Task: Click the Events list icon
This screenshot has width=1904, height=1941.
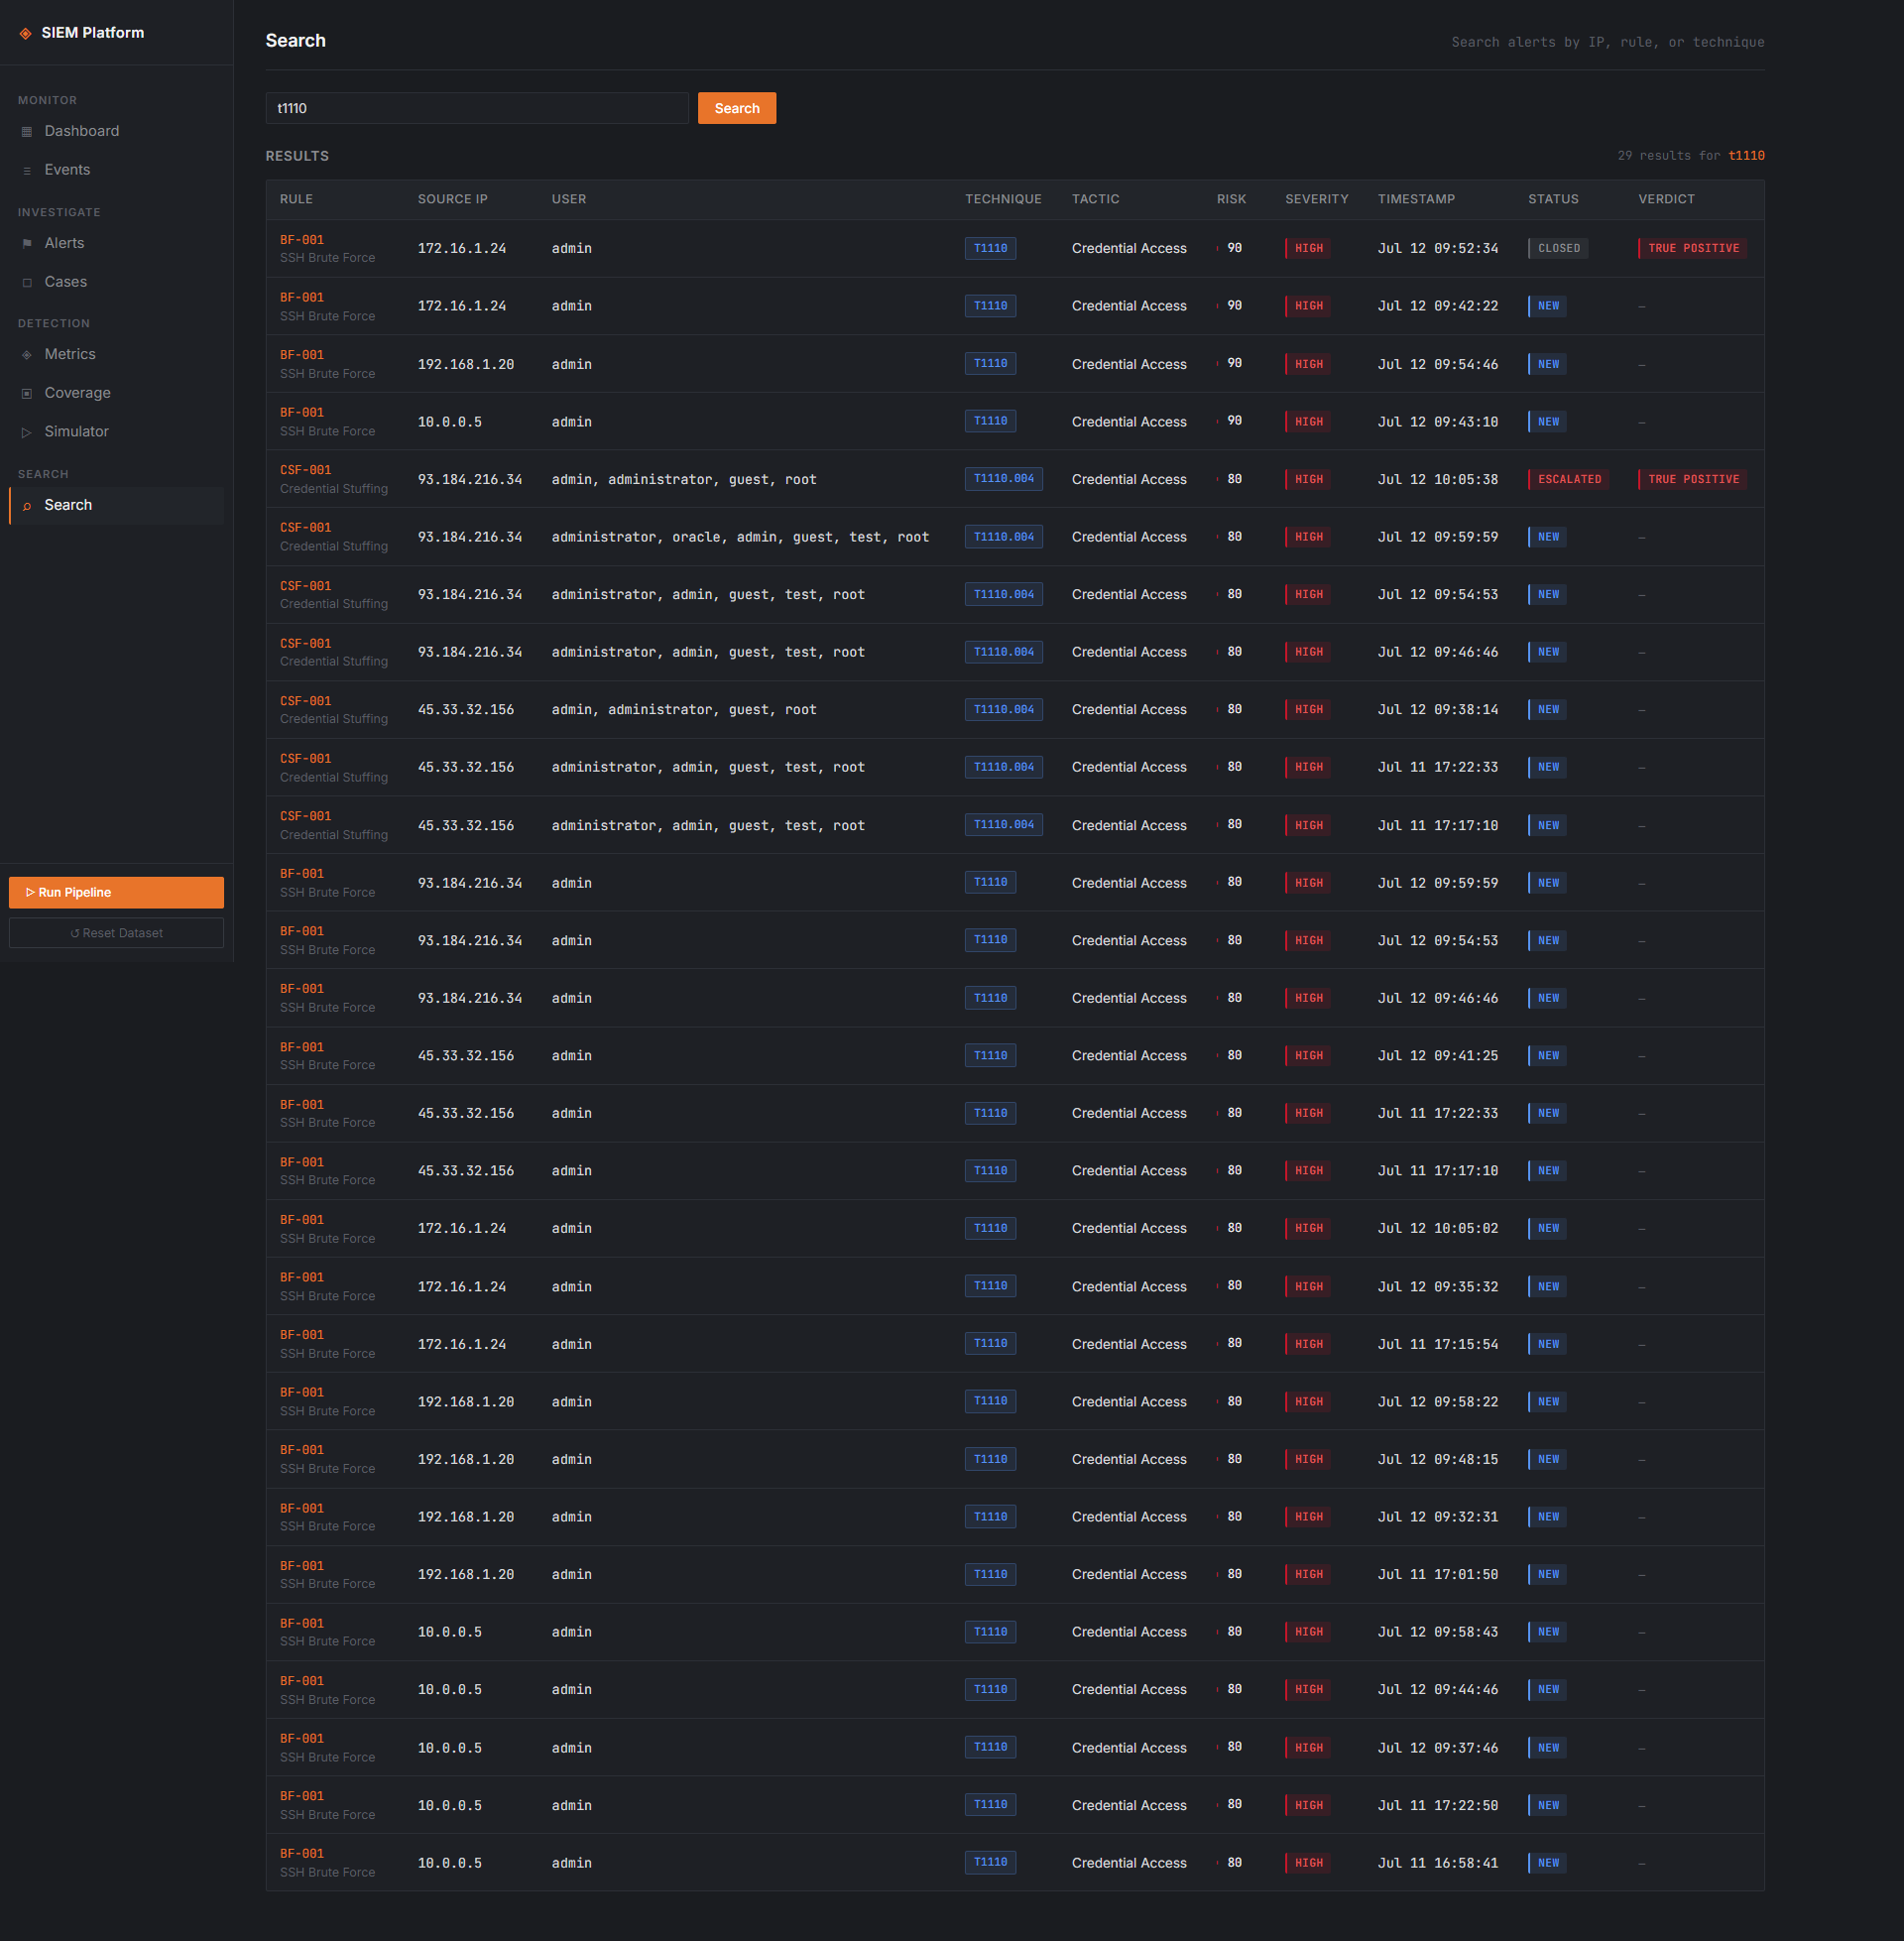Action: pyautogui.click(x=27, y=171)
